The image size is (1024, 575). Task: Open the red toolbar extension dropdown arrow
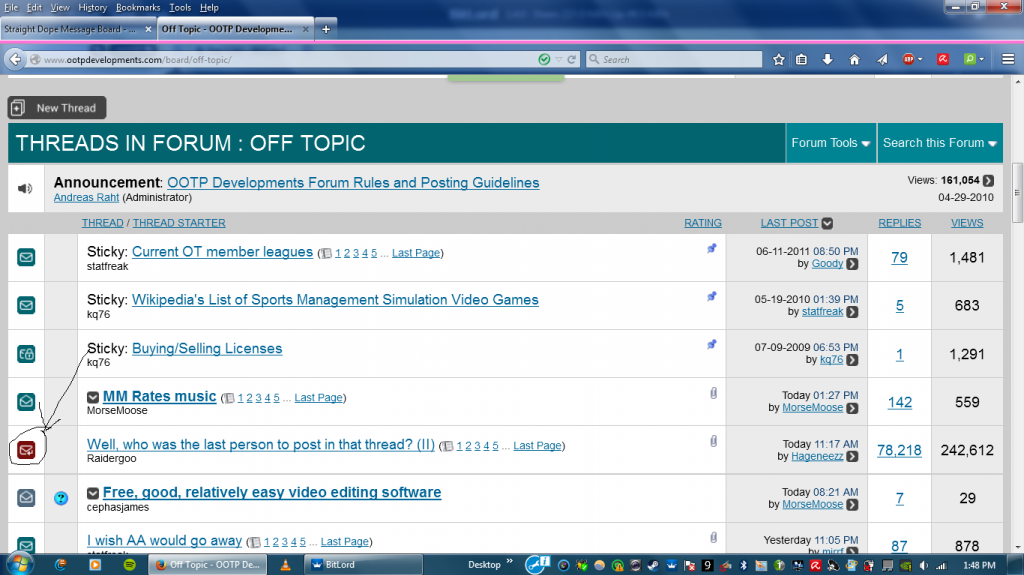[x=920, y=59]
